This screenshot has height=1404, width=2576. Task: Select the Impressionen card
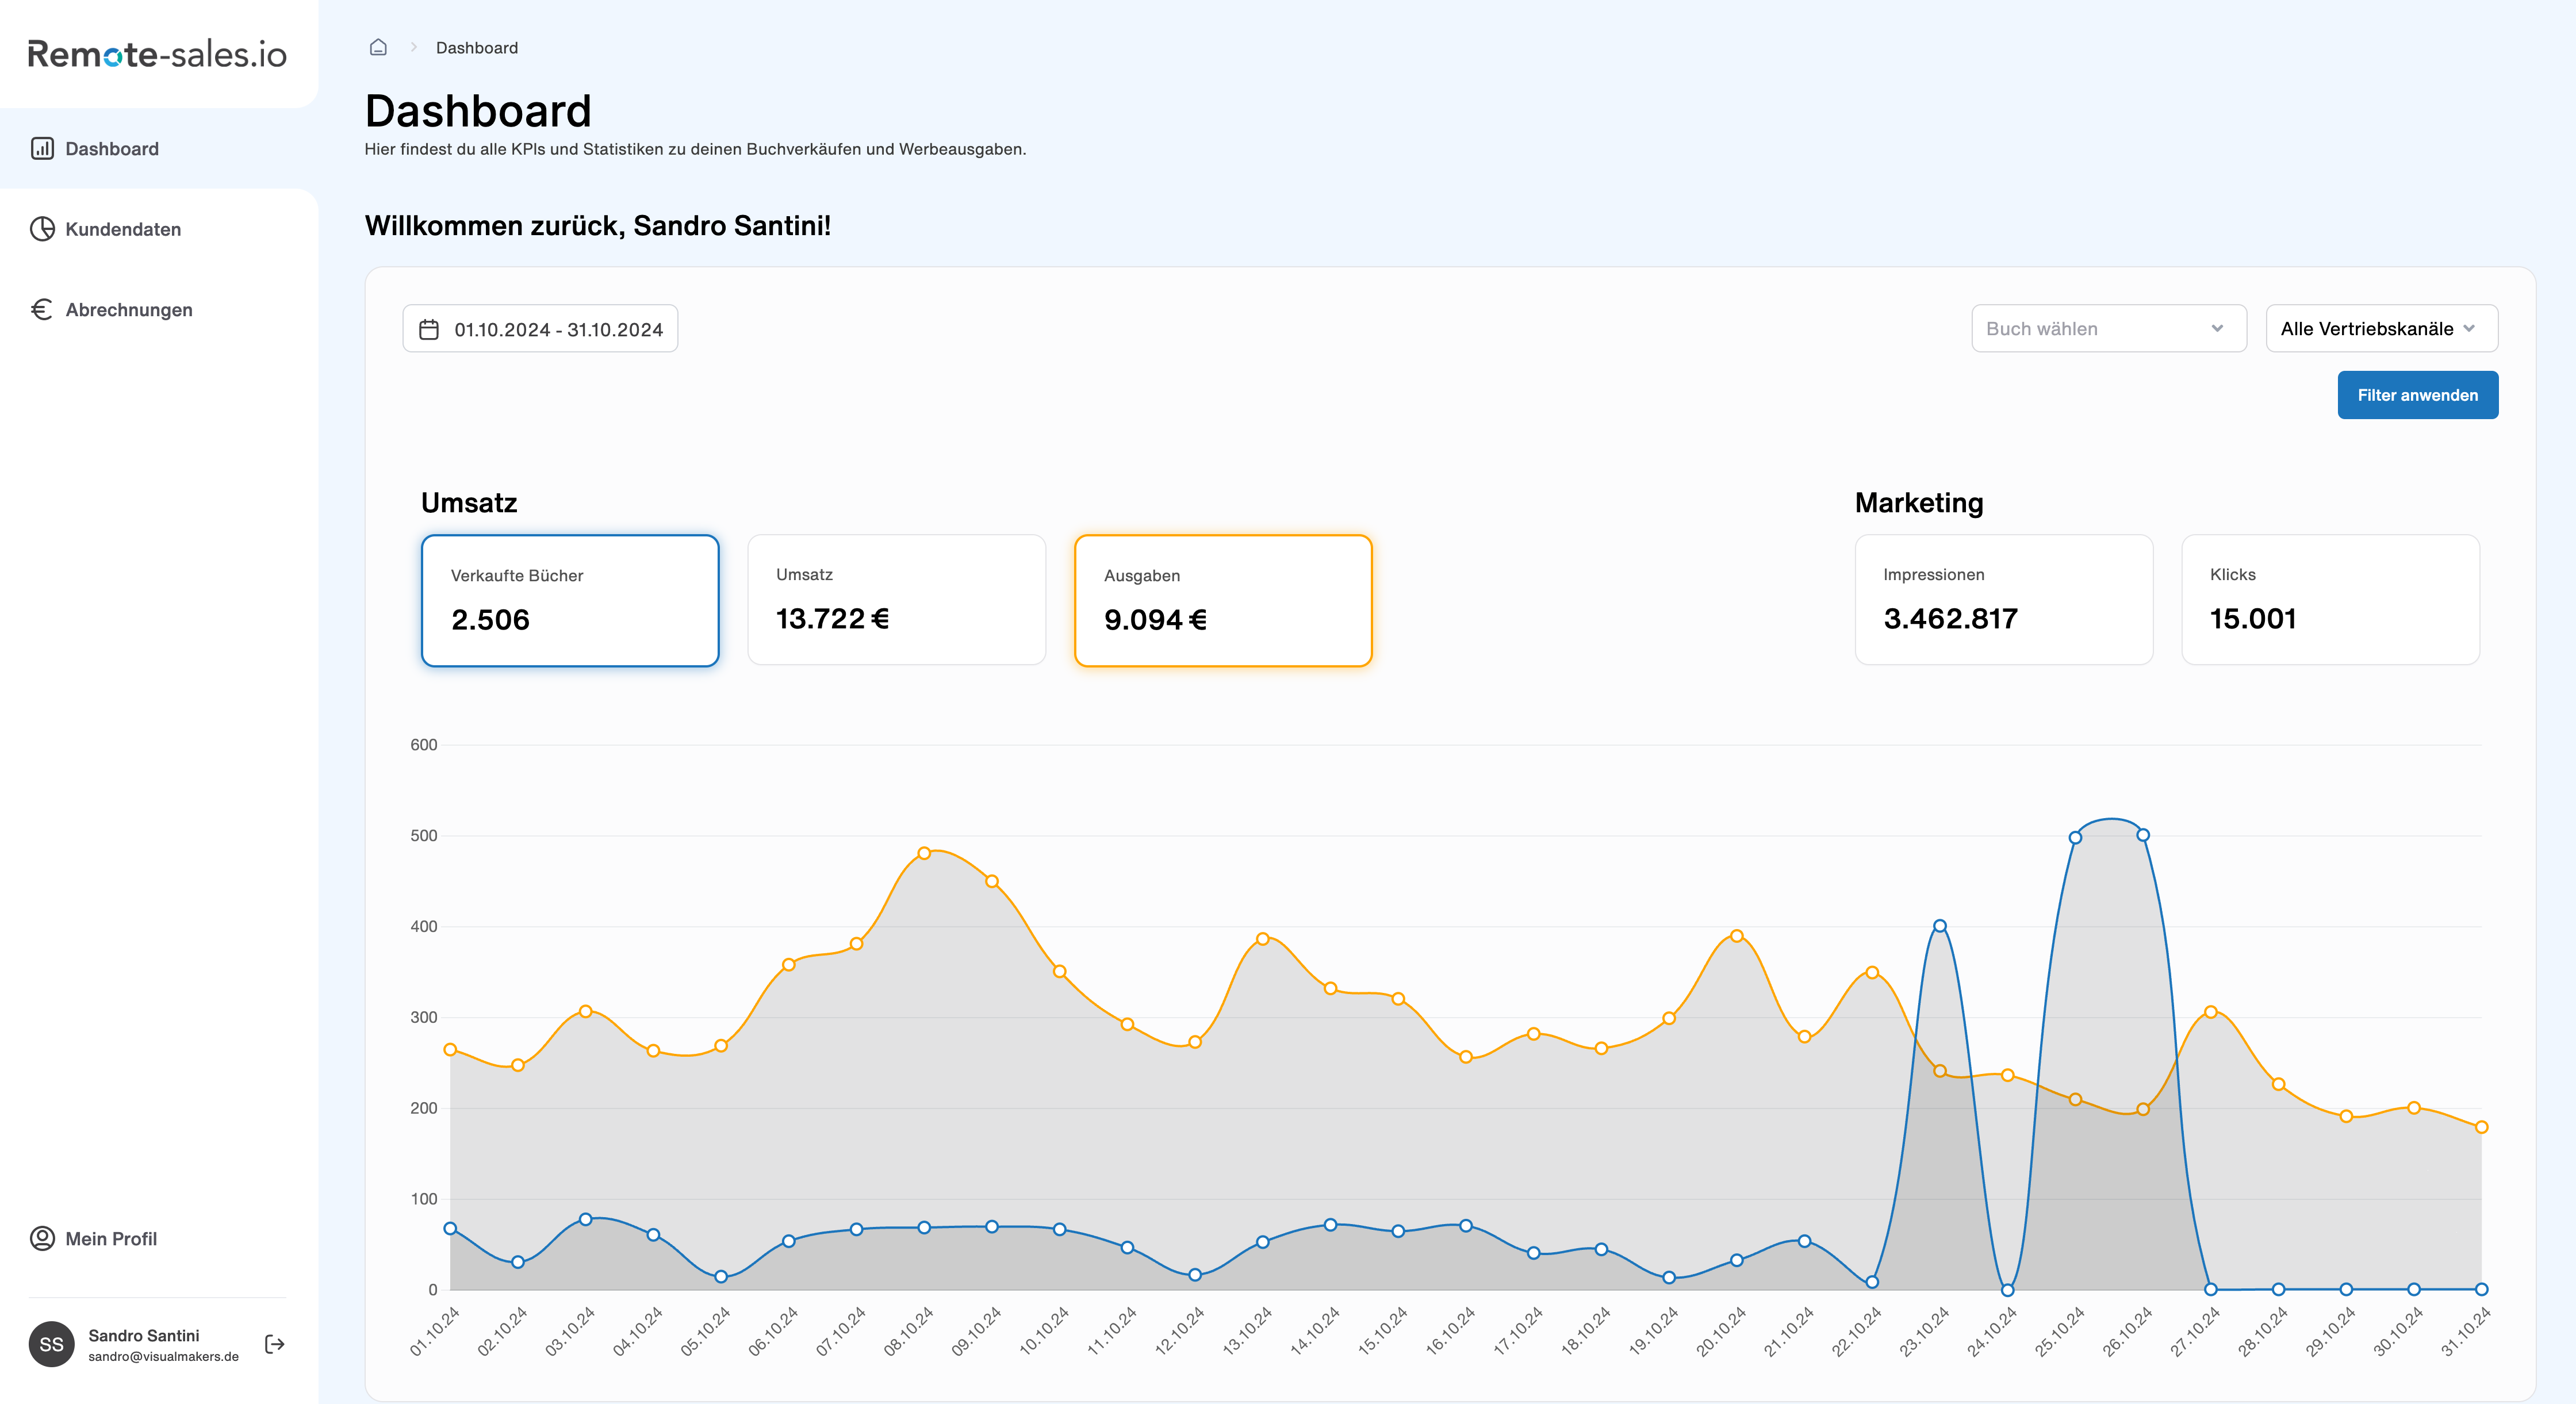[x=2003, y=599]
